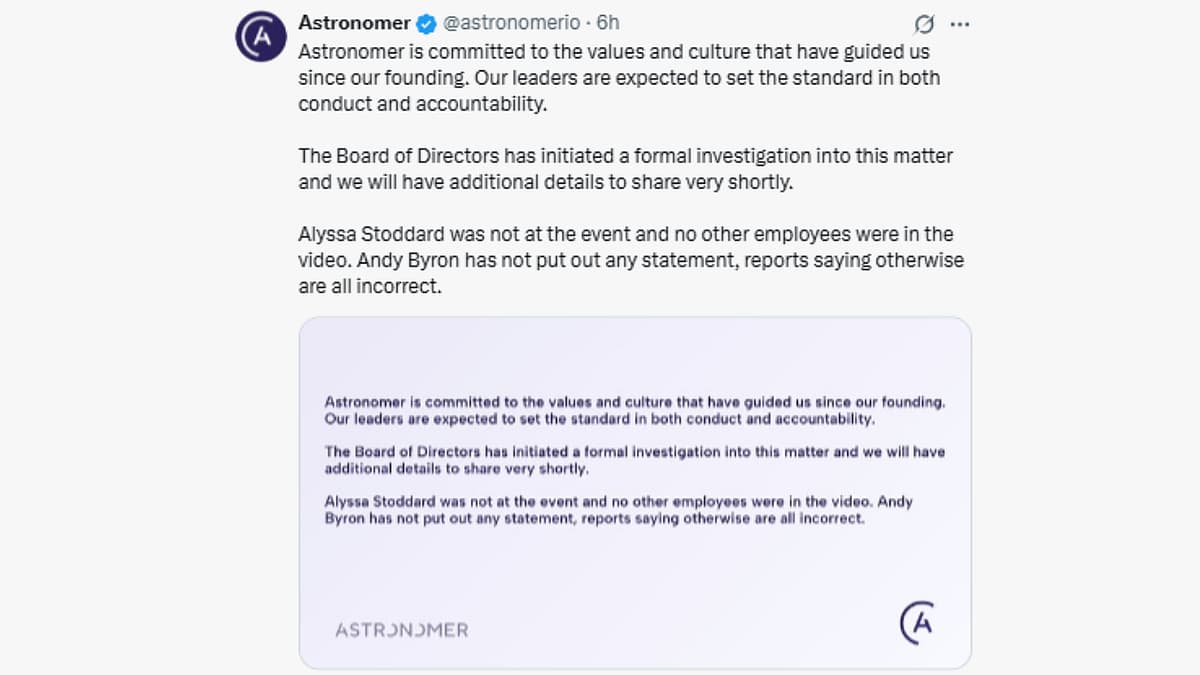This screenshot has width=1200, height=675.
Task: Click the image paragraph about Board of Directors
Action: [635, 460]
